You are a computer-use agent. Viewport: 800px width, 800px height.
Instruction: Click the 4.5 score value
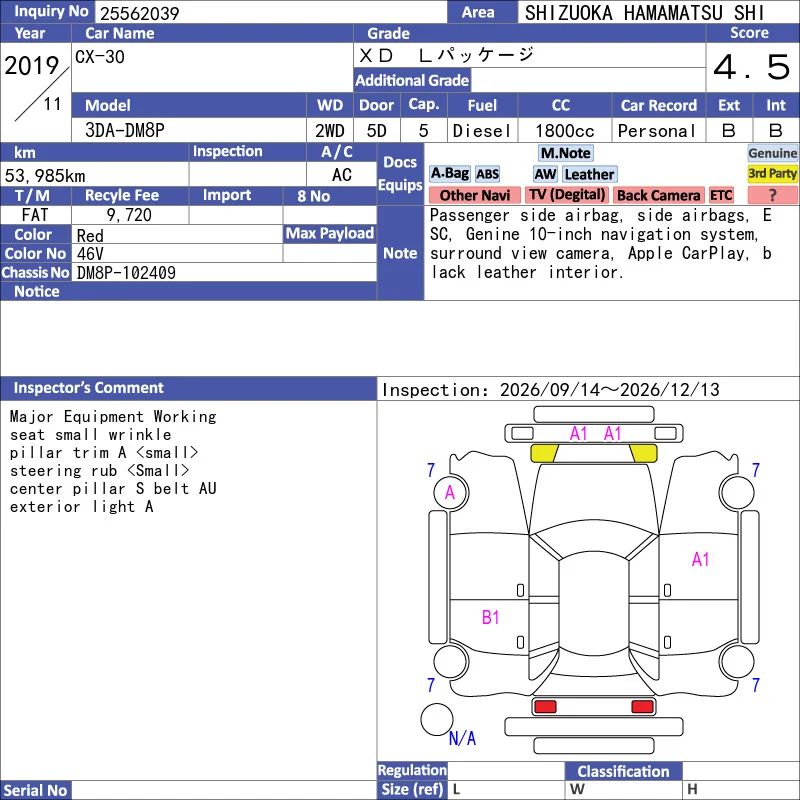752,67
